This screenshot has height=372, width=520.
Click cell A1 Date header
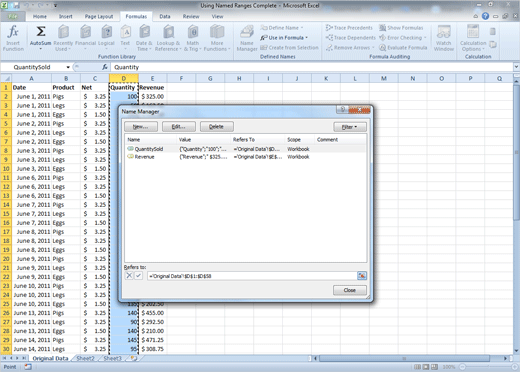[x=31, y=88]
